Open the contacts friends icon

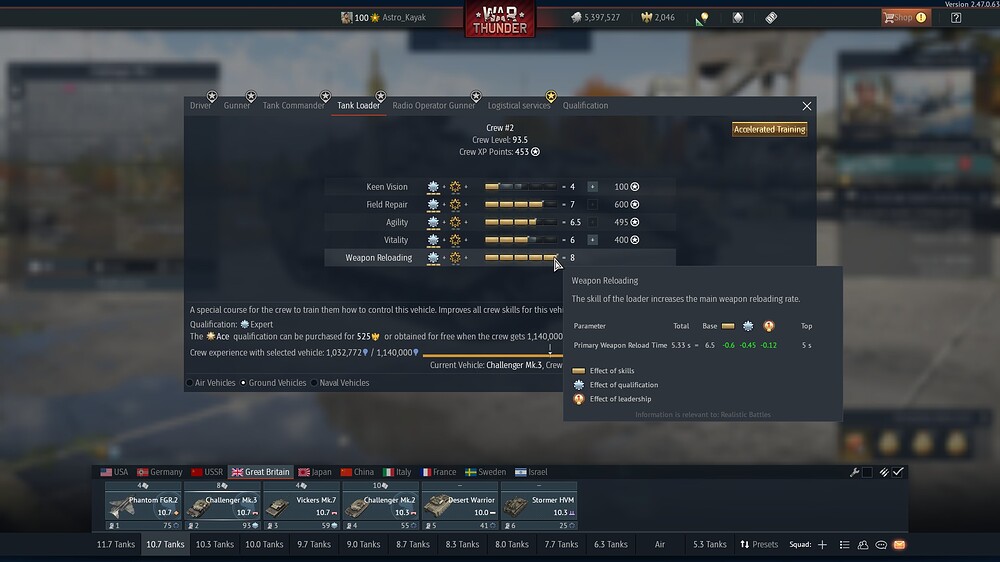pyautogui.click(x=863, y=545)
